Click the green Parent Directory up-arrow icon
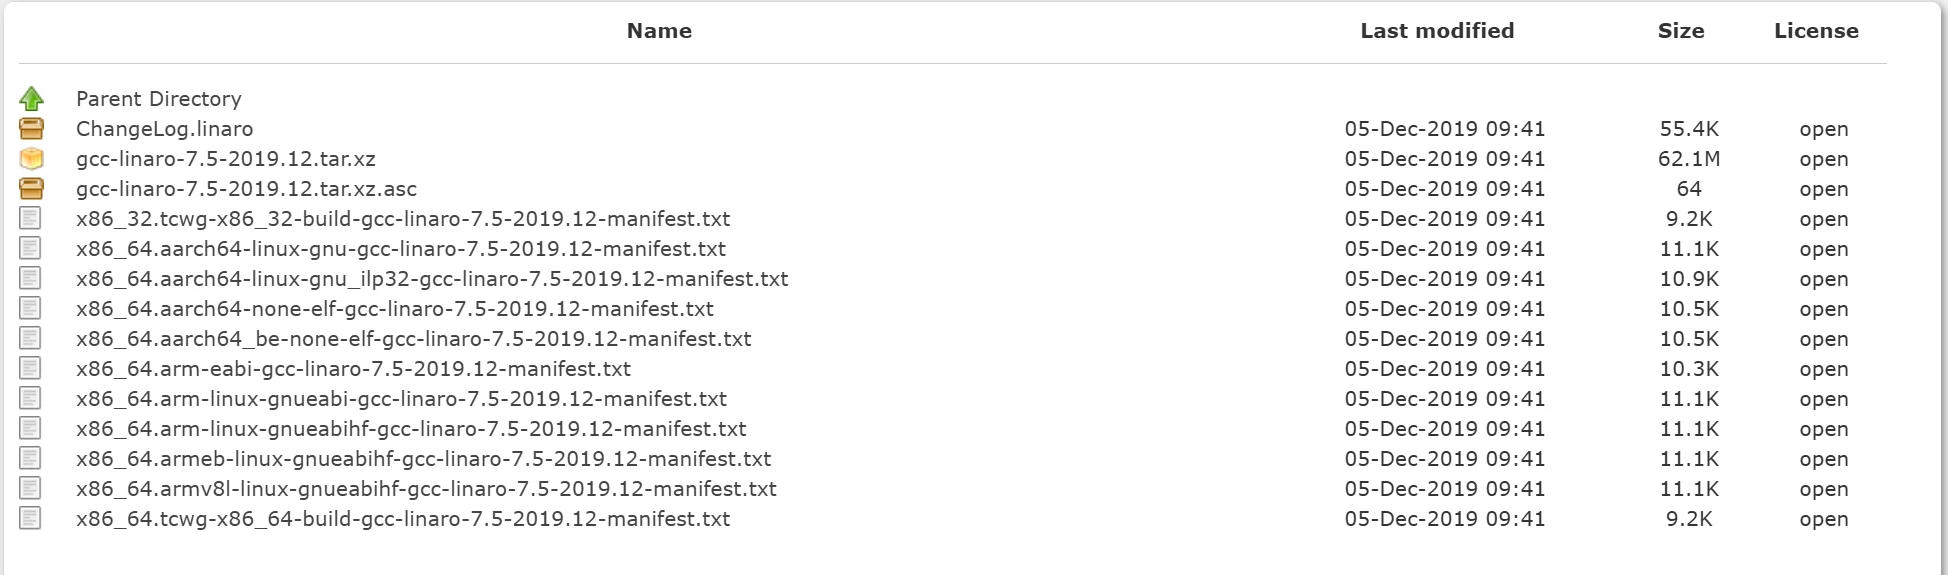The width and height of the screenshot is (1948, 575). pyautogui.click(x=32, y=98)
